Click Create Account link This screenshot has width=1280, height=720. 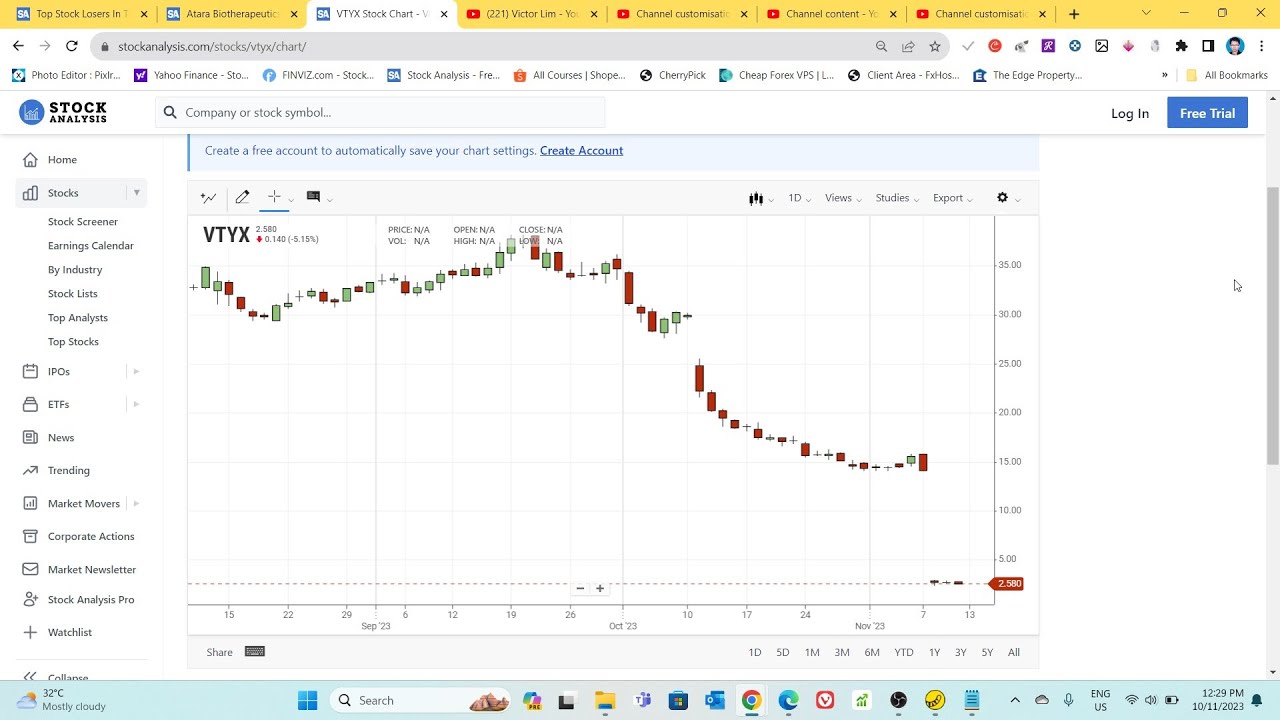[581, 150]
